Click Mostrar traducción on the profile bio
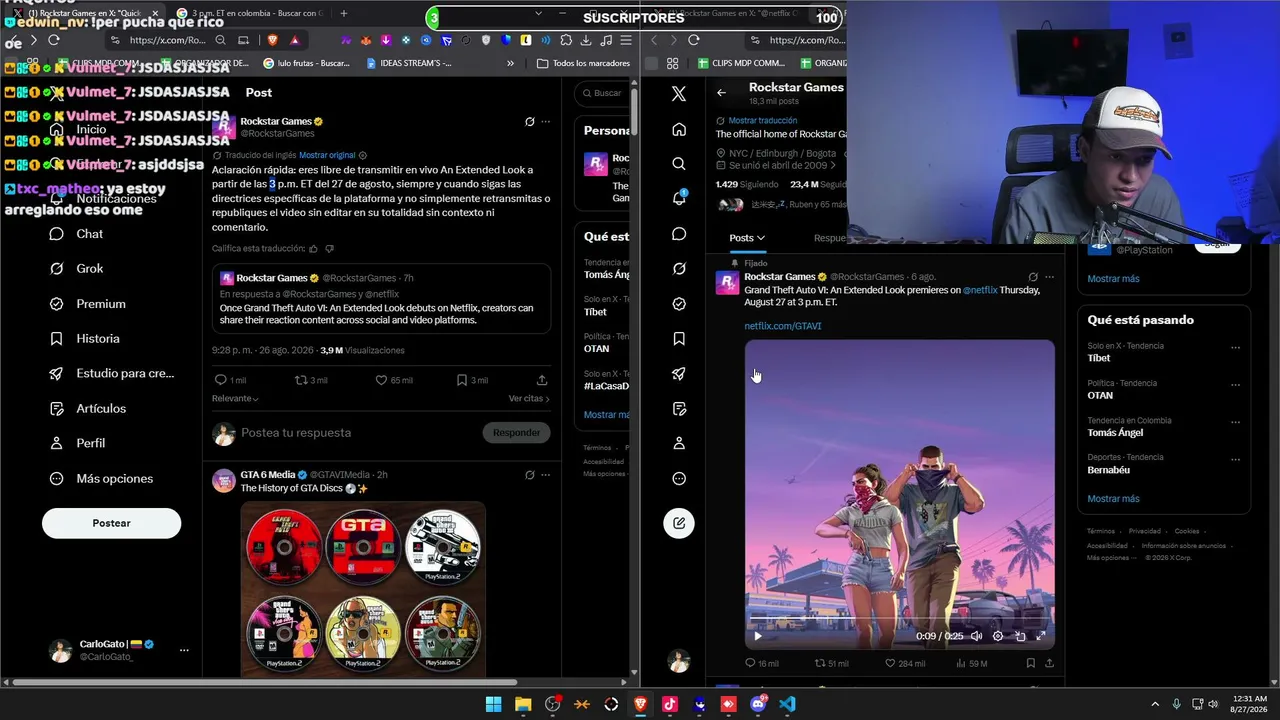The image size is (1280, 720). (762, 120)
